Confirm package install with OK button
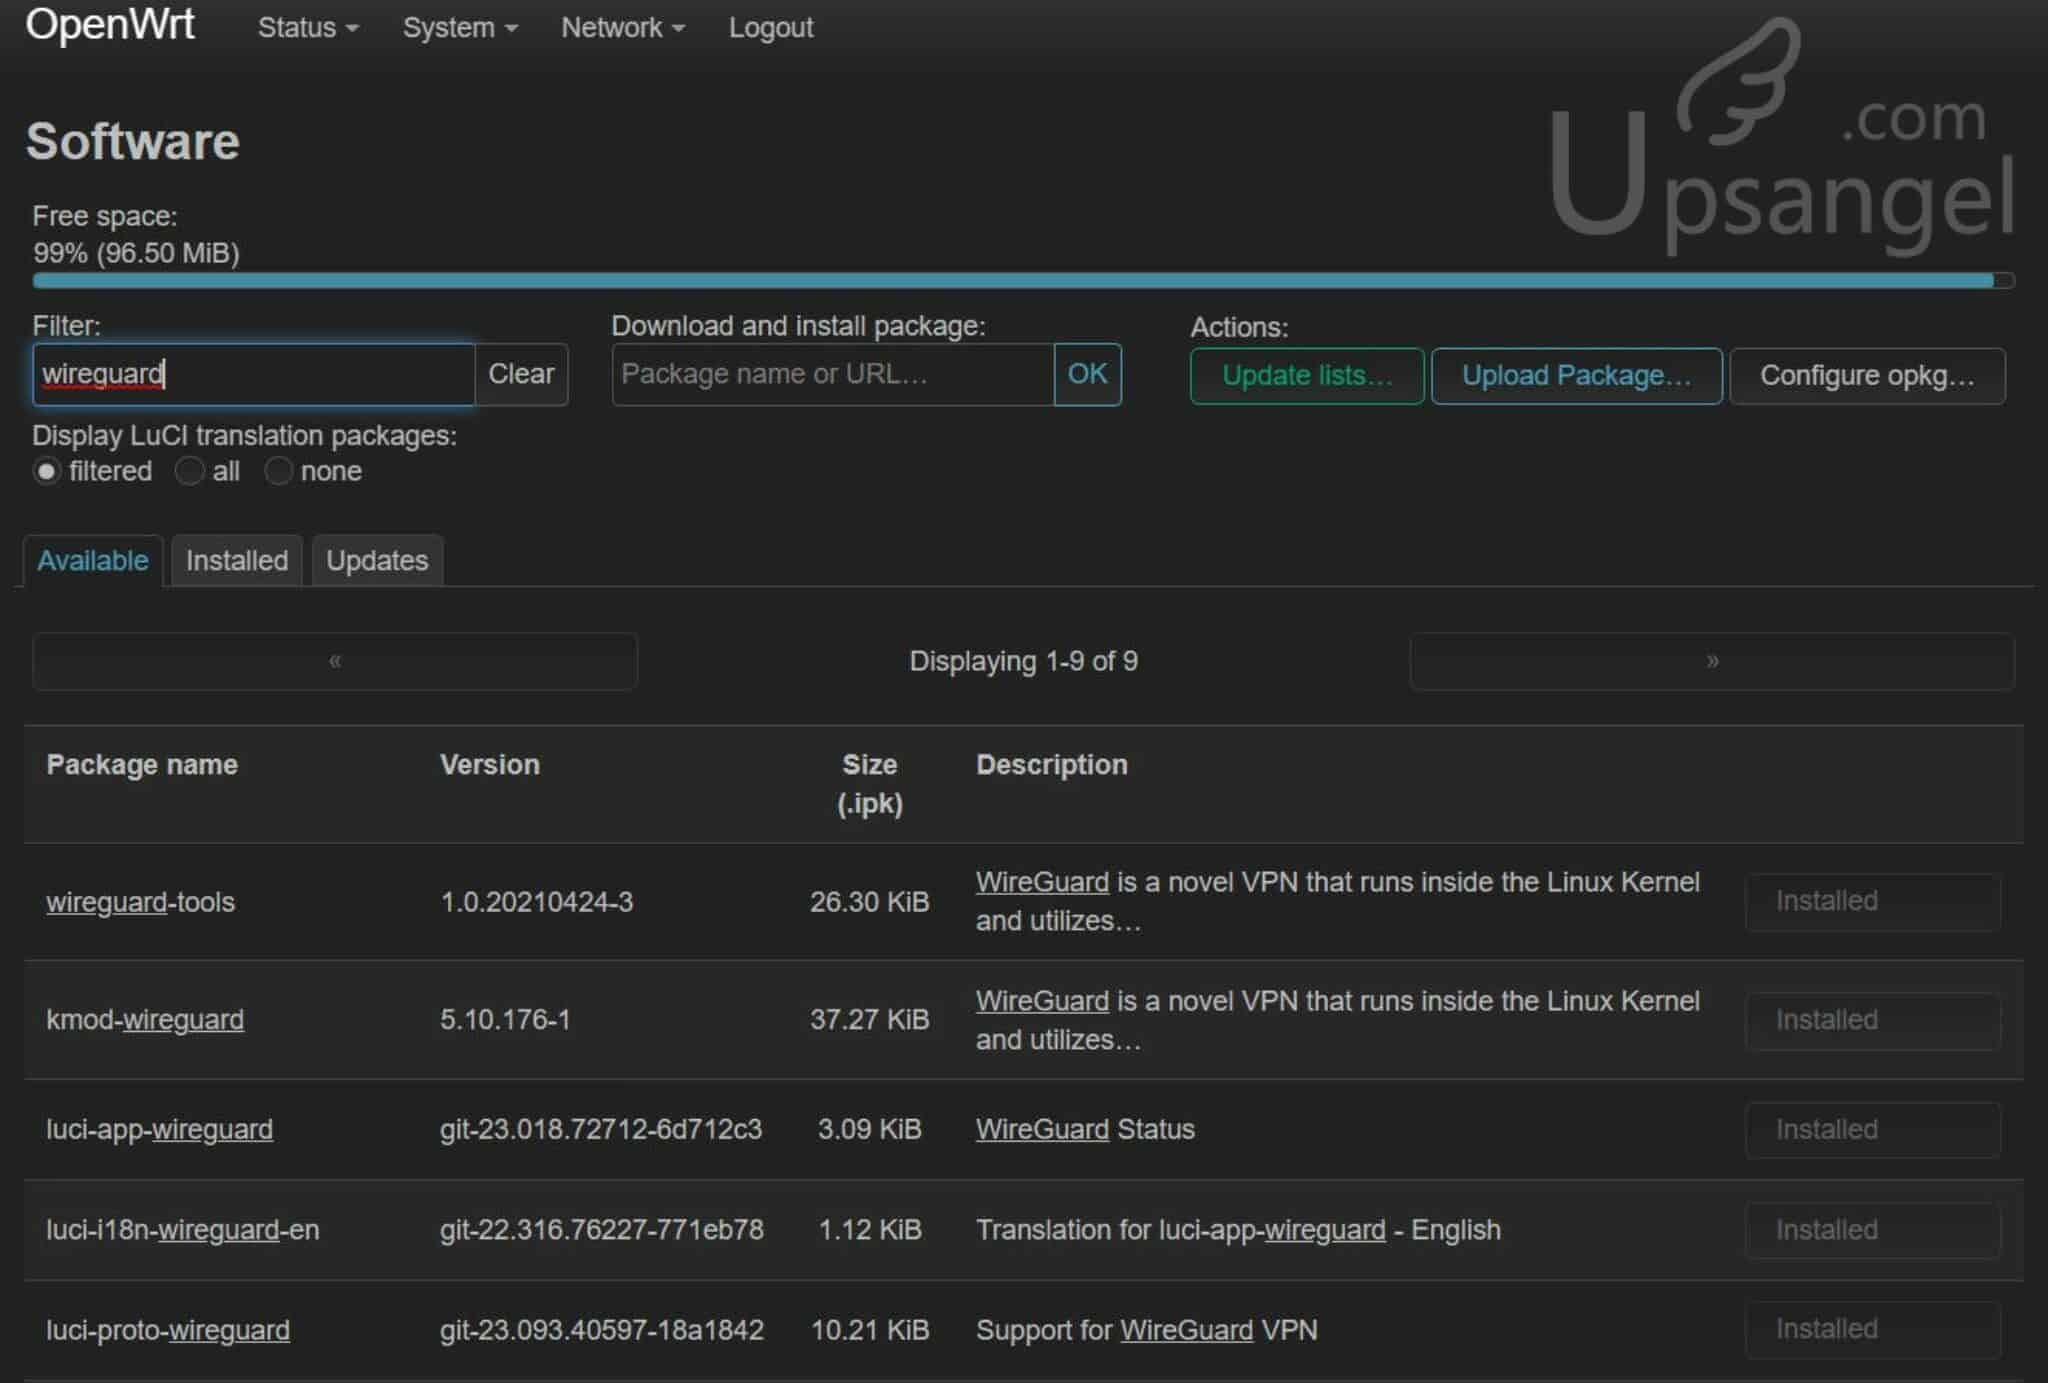 pyautogui.click(x=1087, y=374)
